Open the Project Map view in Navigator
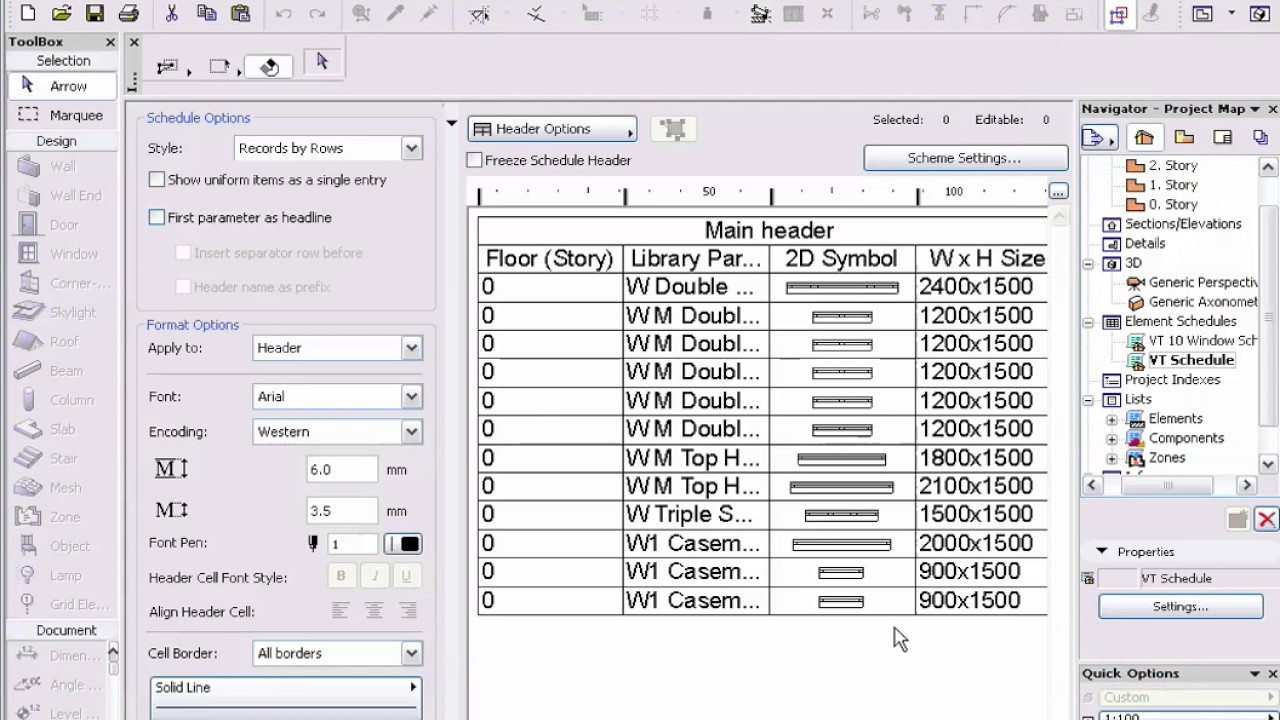Image resolution: width=1280 pixels, height=720 pixels. click(x=1144, y=137)
